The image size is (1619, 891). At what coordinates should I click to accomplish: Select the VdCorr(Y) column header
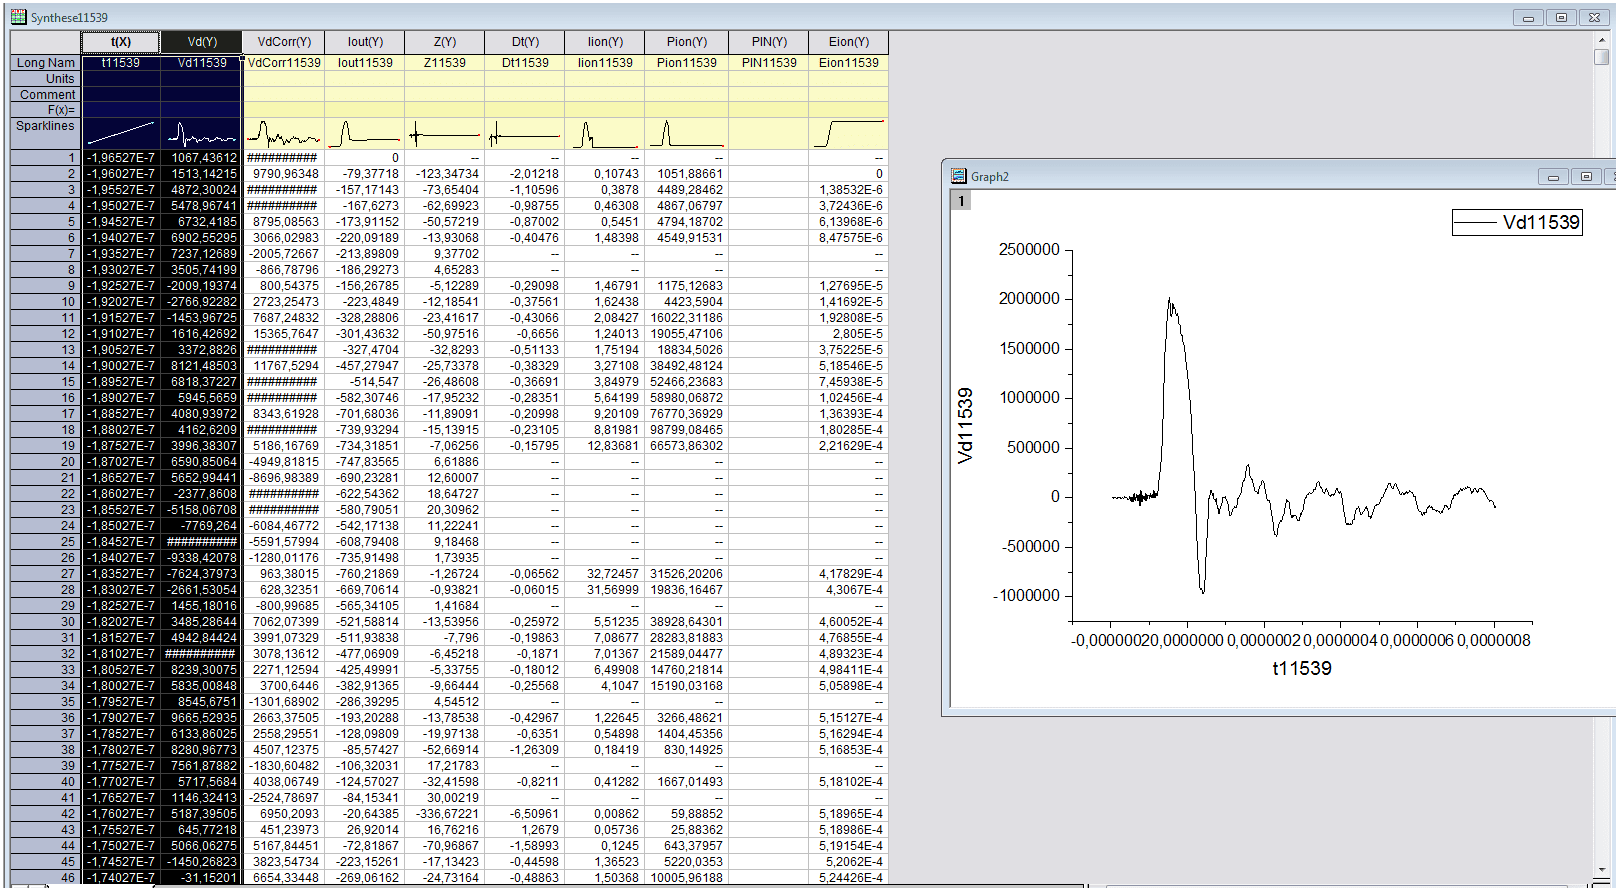[x=284, y=42]
